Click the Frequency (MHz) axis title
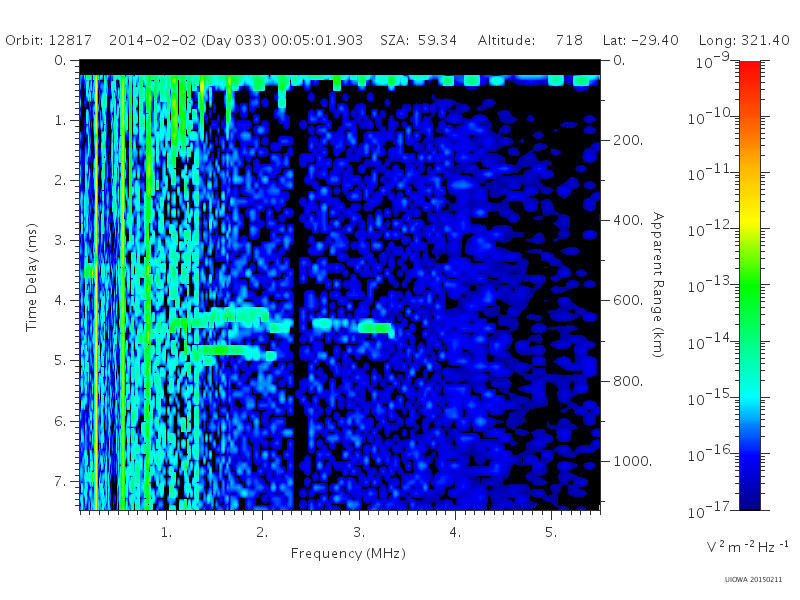The width and height of the screenshot is (800, 600). tap(348, 554)
